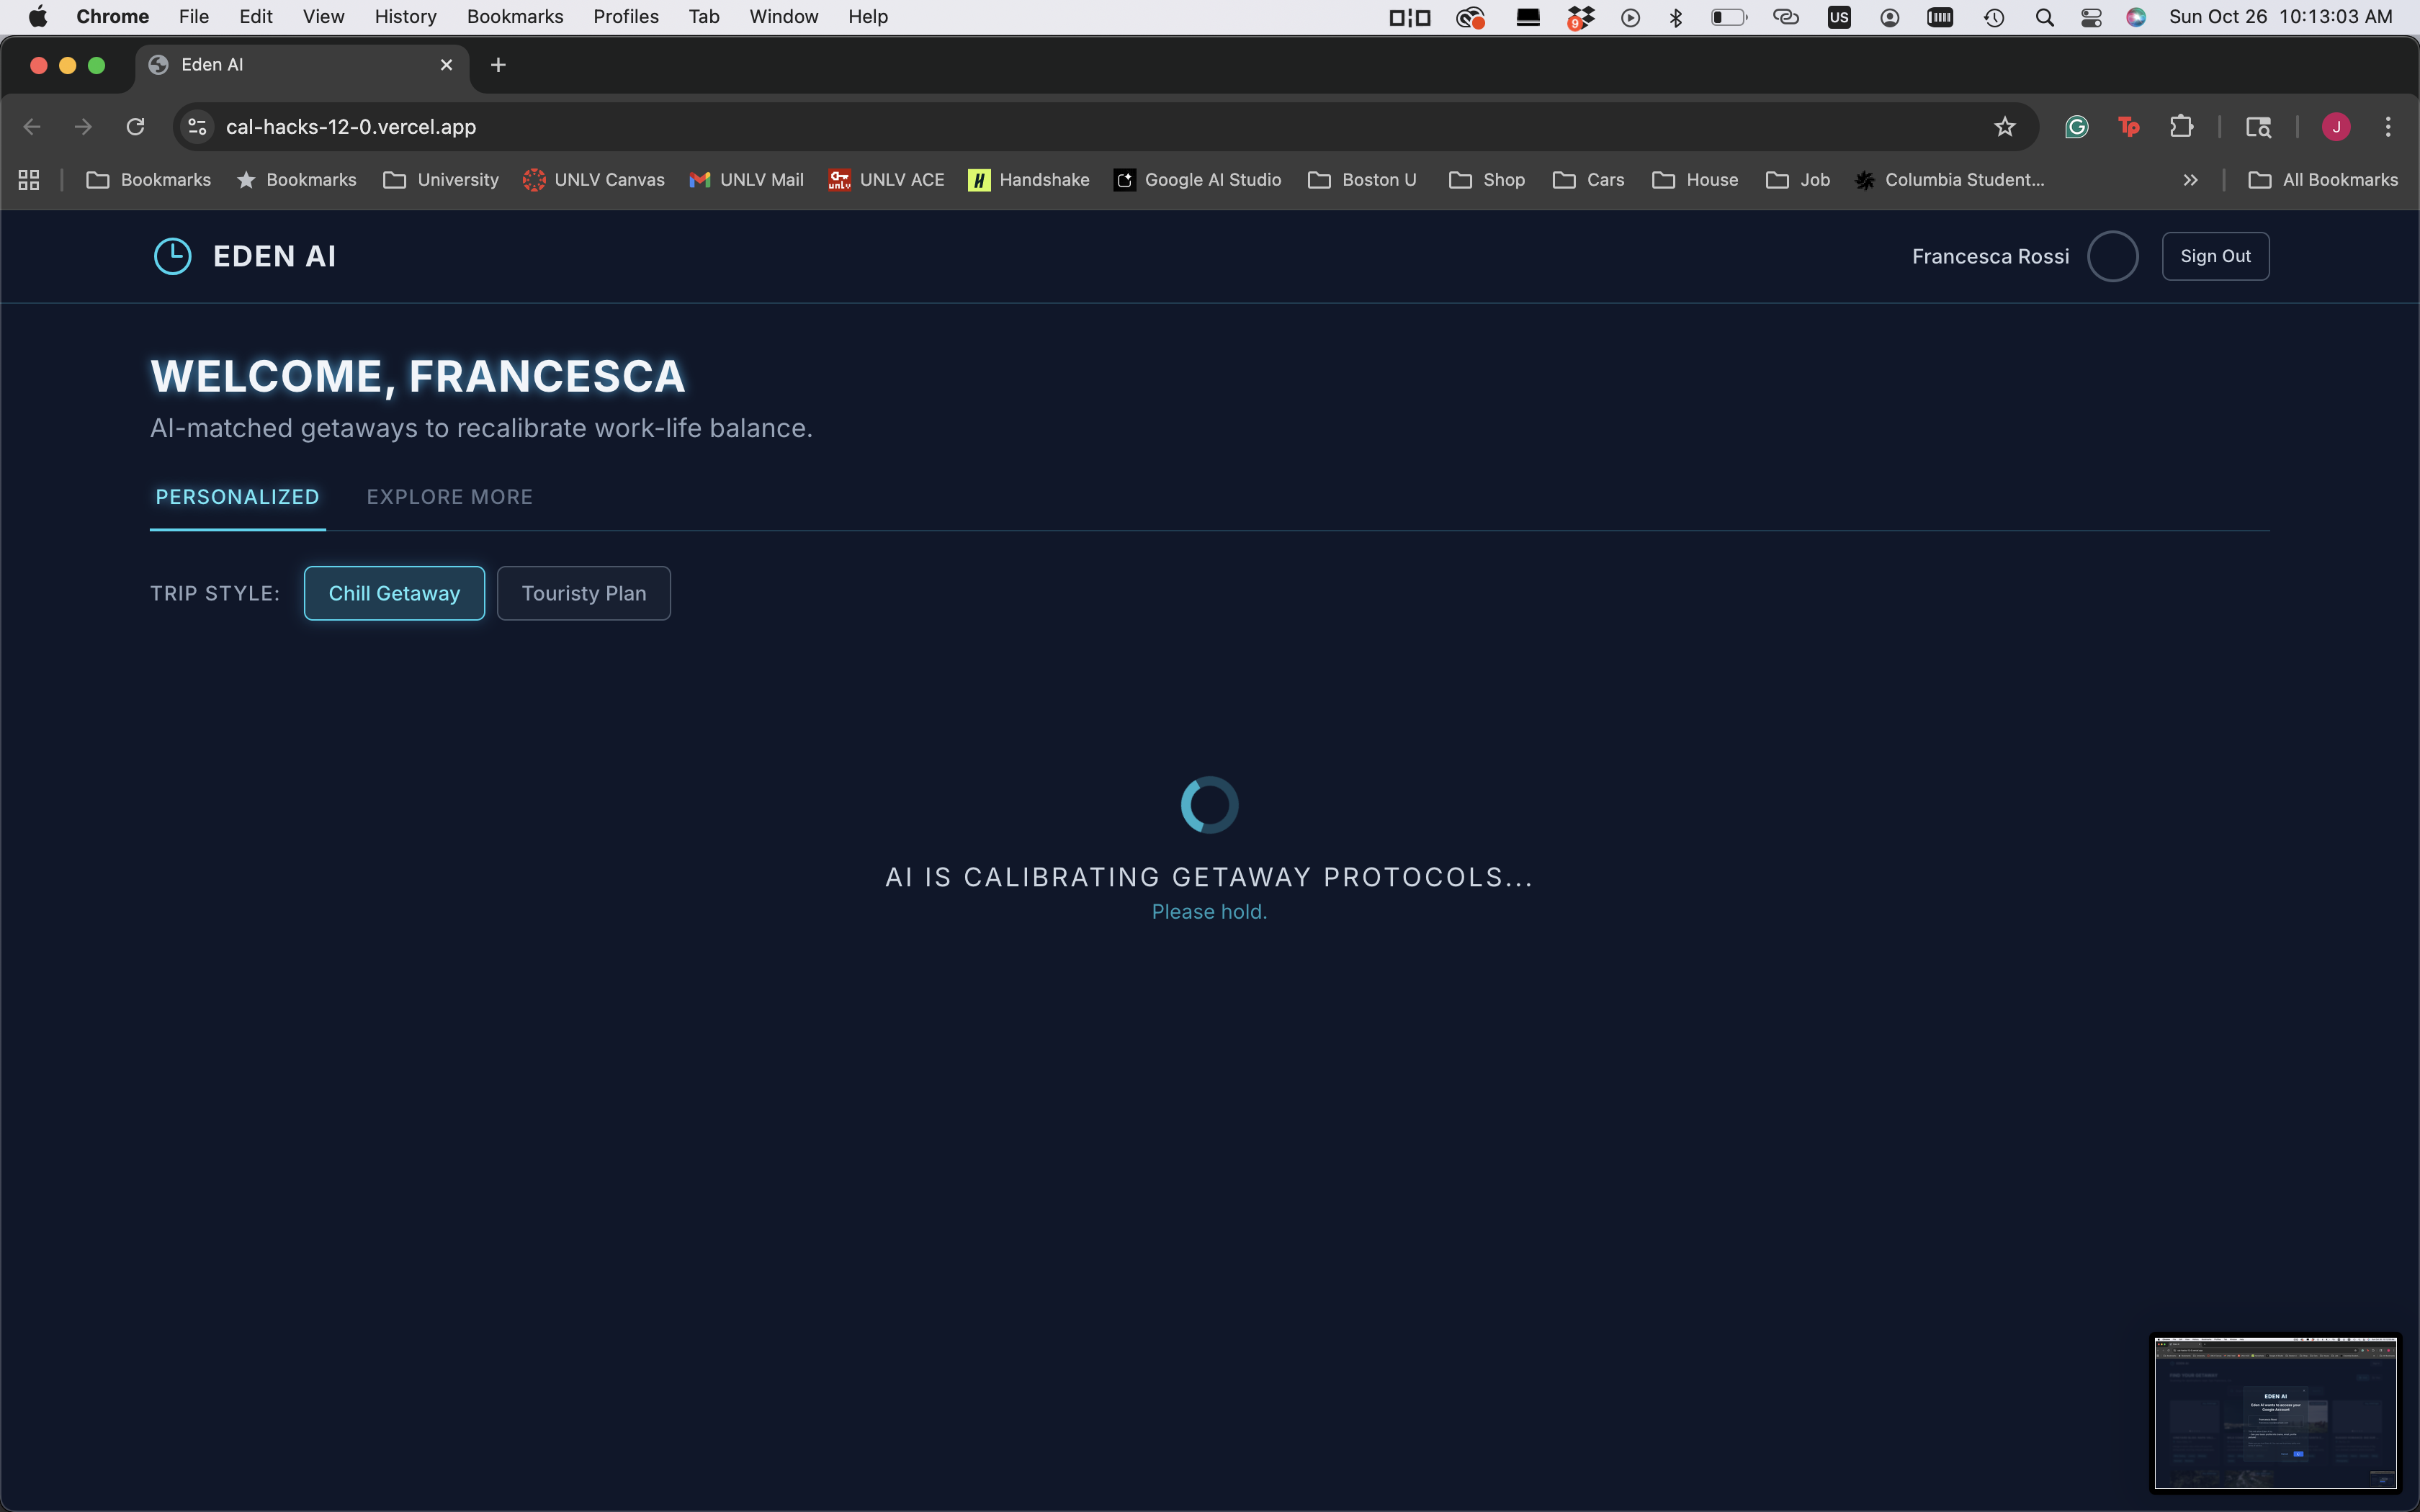Open the Chrome three-dot menu
The image size is (2420, 1512).
click(x=2388, y=127)
